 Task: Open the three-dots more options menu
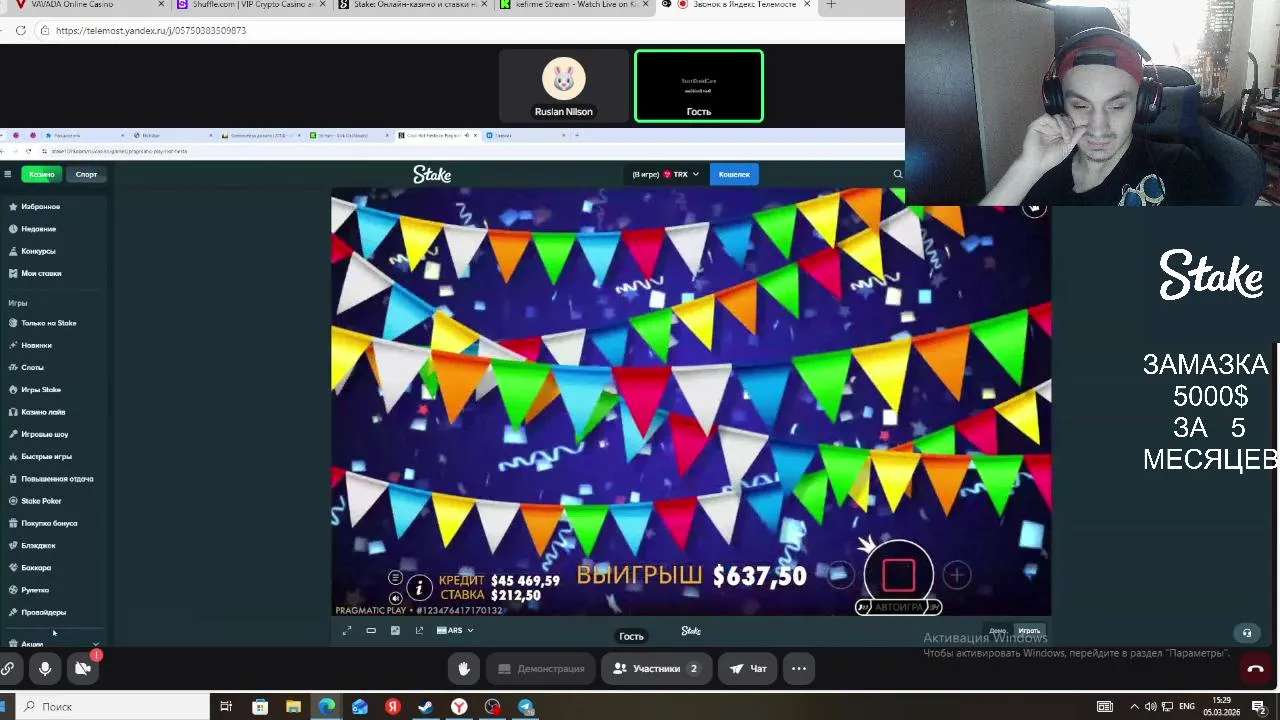(x=799, y=669)
